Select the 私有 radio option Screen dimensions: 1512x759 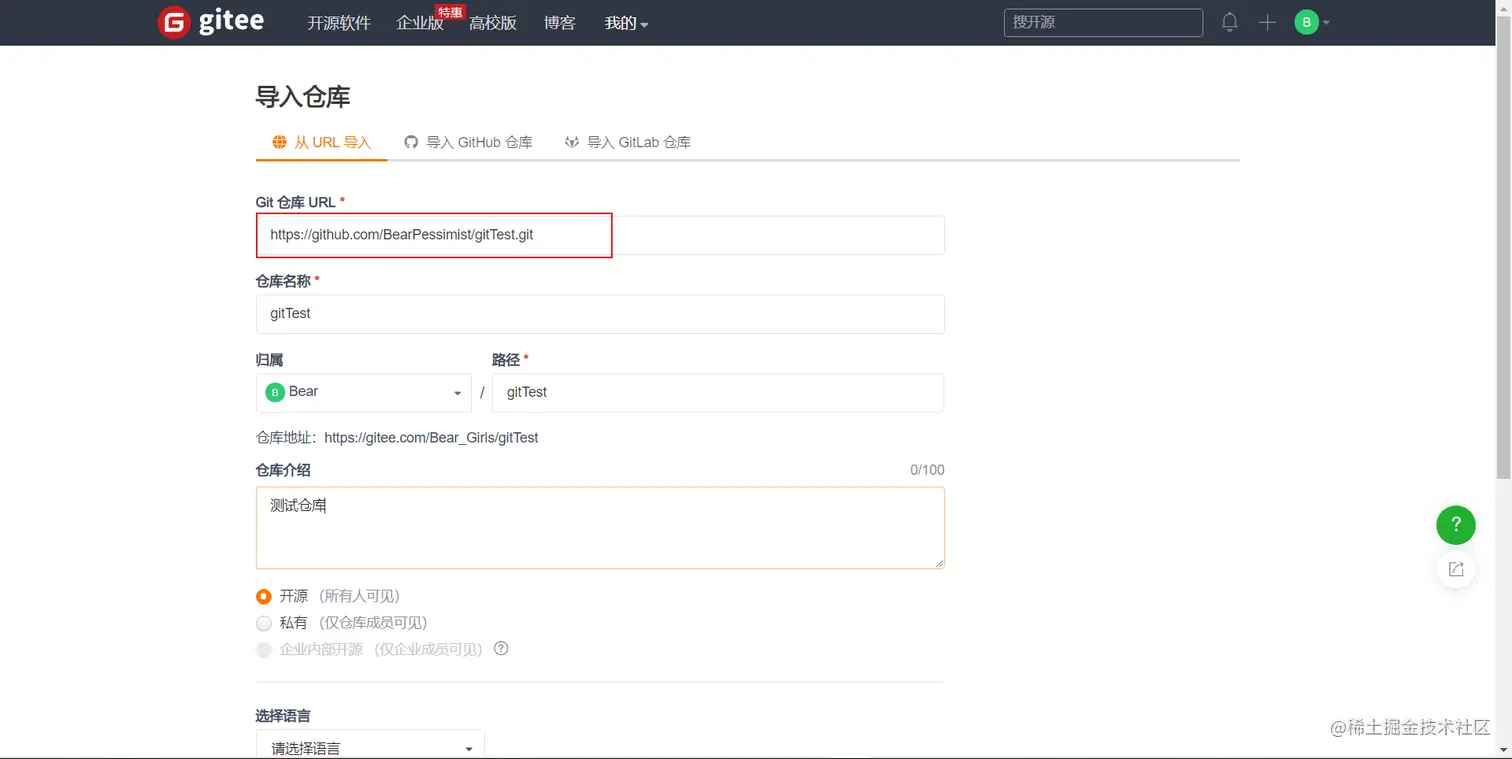264,623
